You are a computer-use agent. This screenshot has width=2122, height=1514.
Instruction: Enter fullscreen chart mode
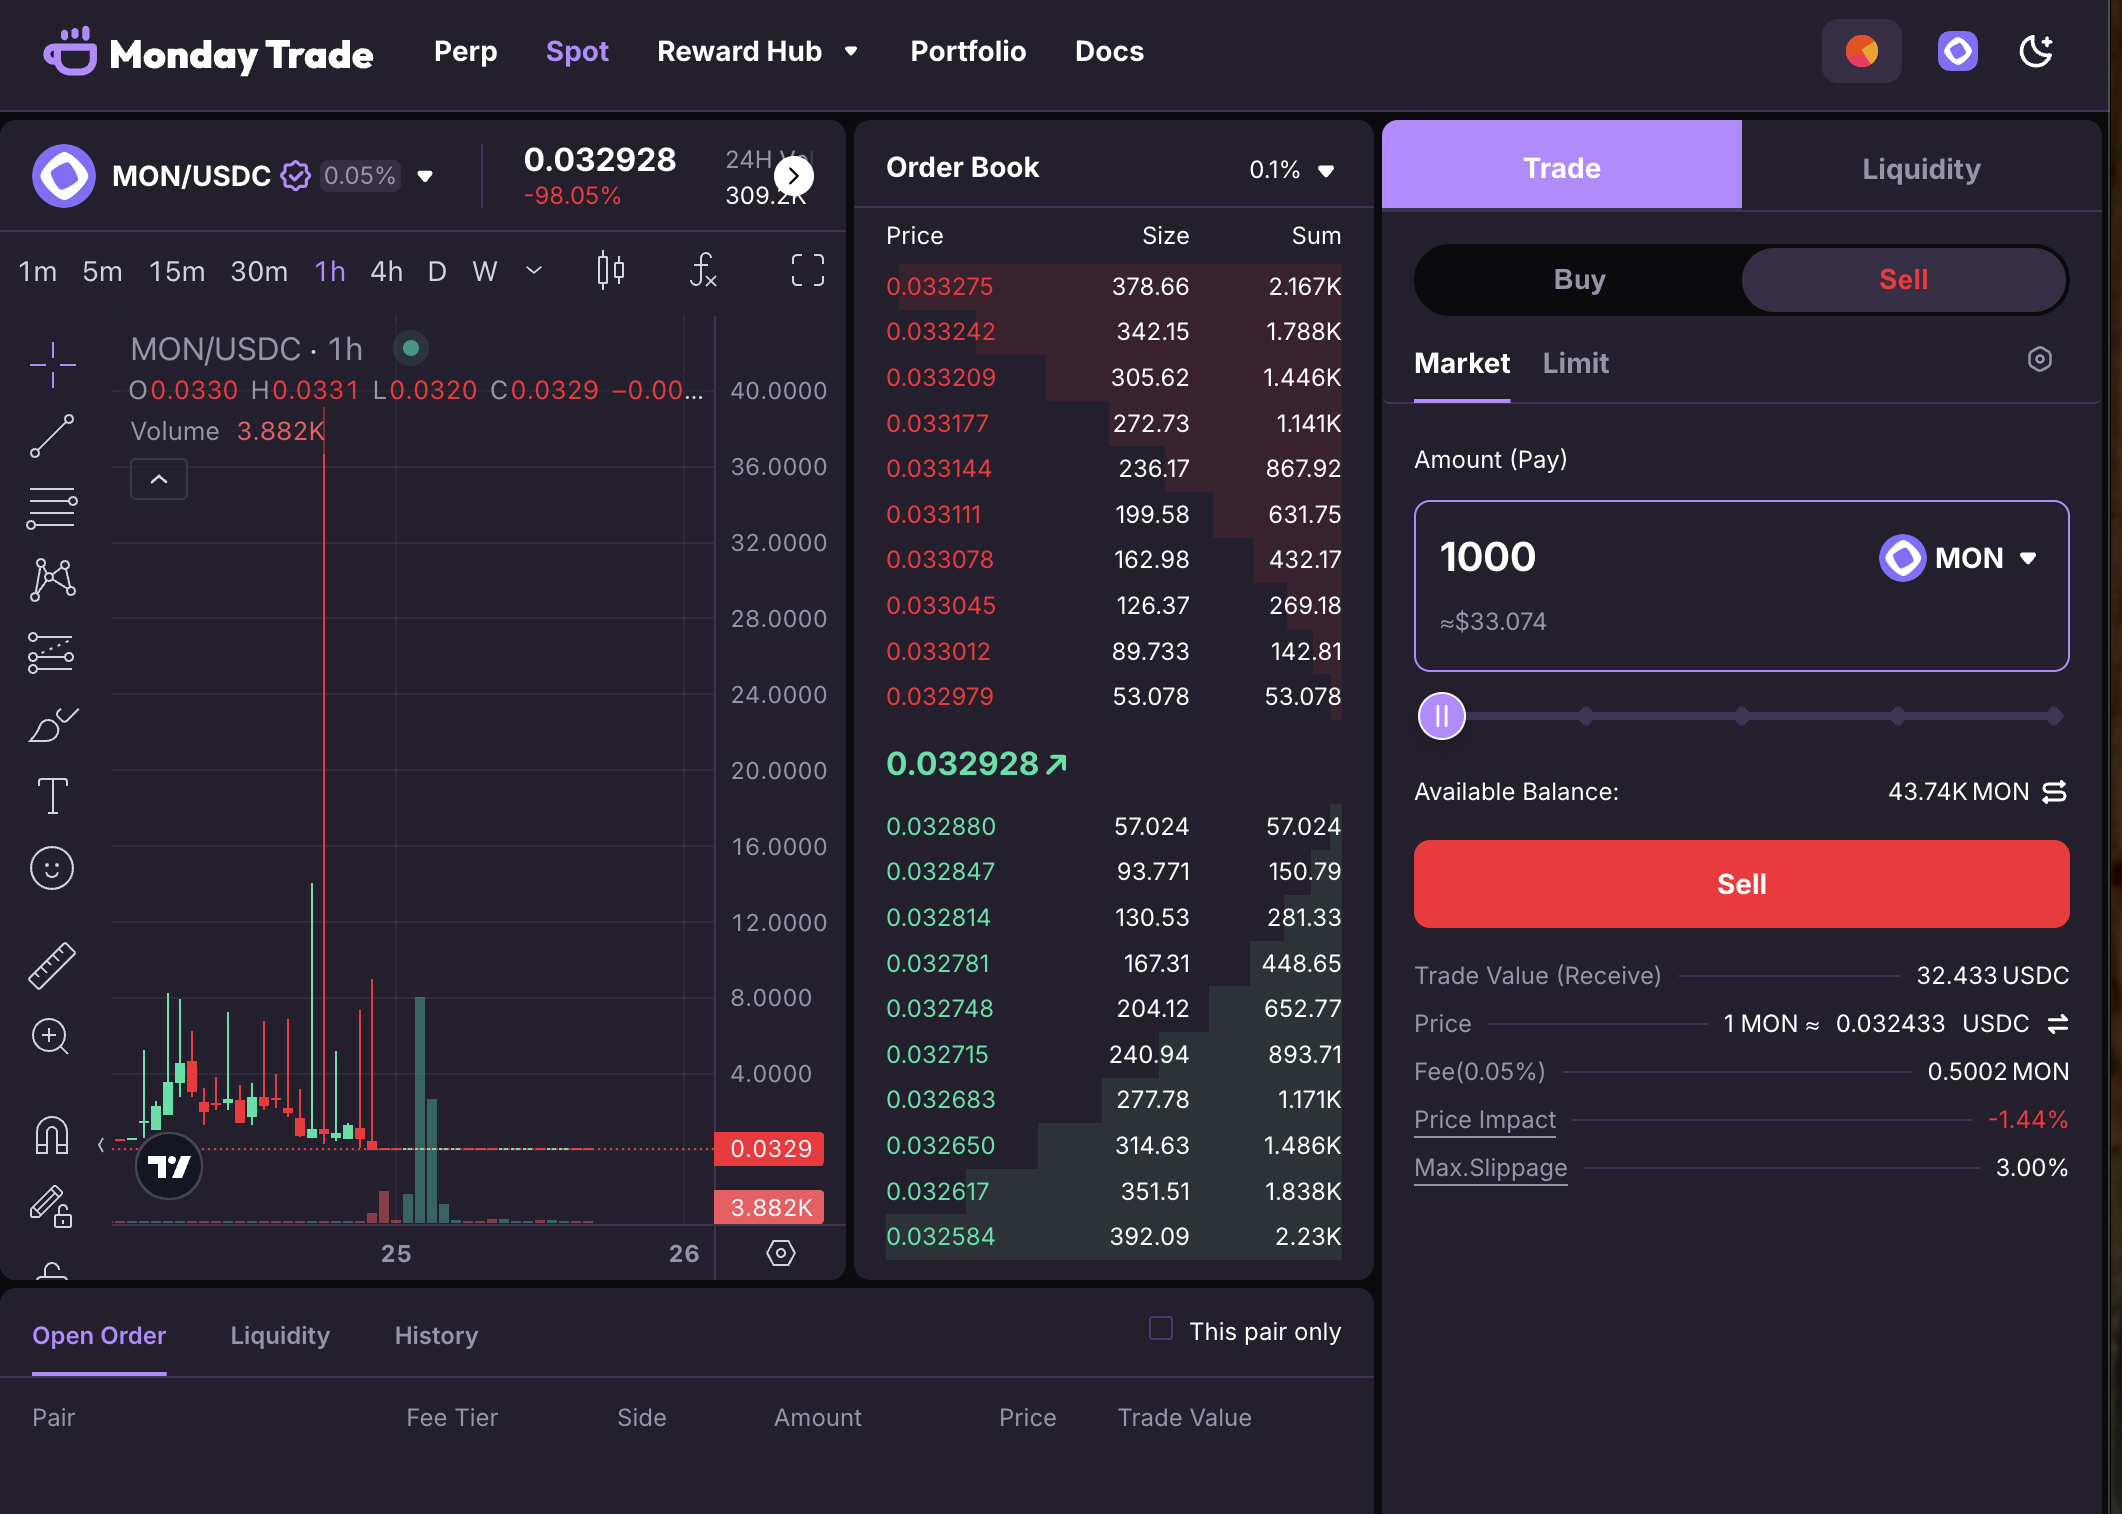(808, 270)
